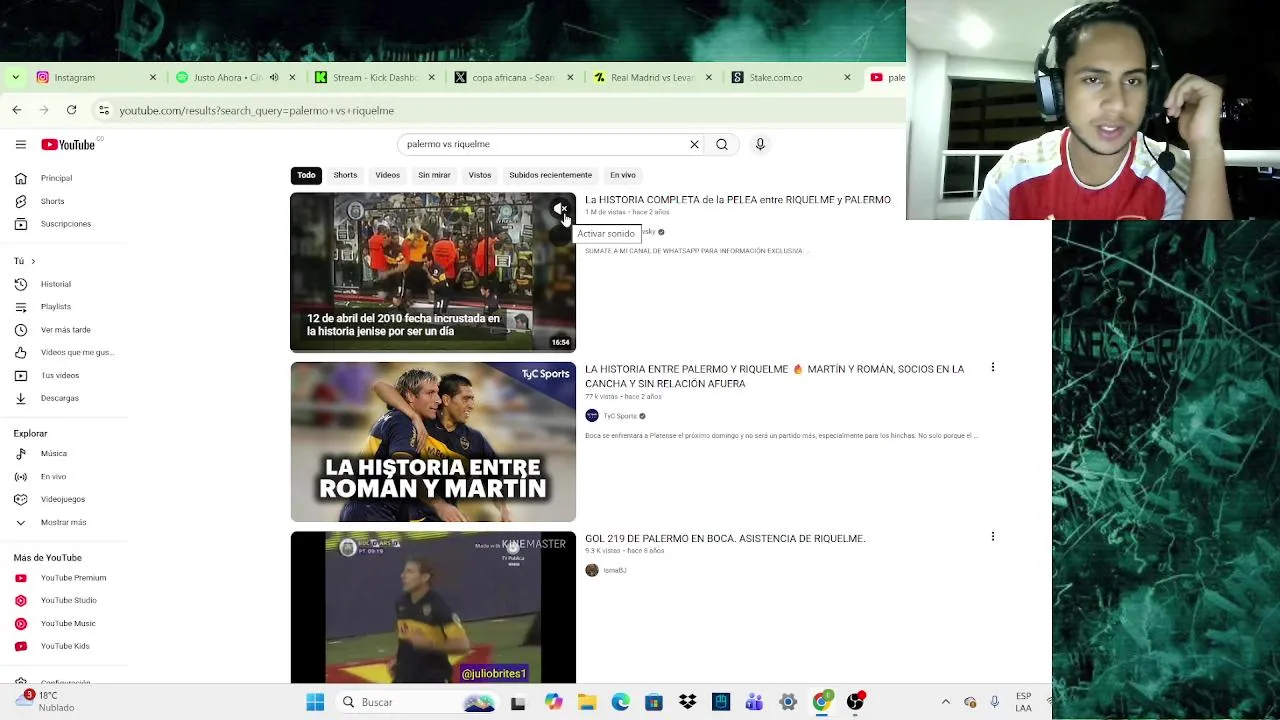Click the YouTube logo

tap(68, 145)
